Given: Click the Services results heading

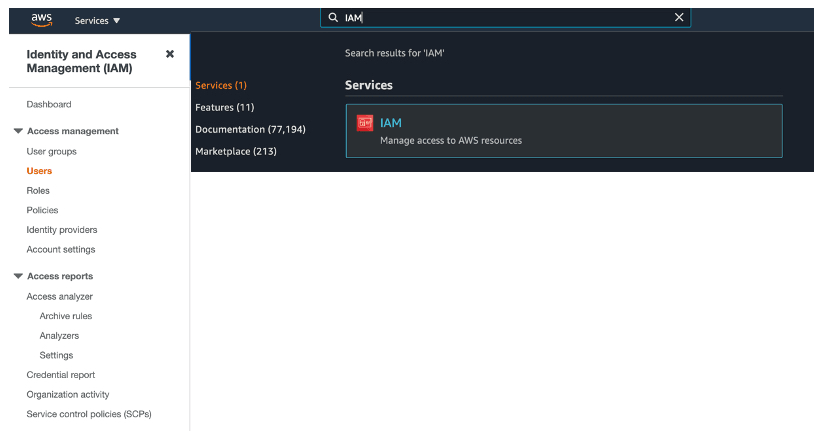Looking at the screenshot, I should click(369, 85).
